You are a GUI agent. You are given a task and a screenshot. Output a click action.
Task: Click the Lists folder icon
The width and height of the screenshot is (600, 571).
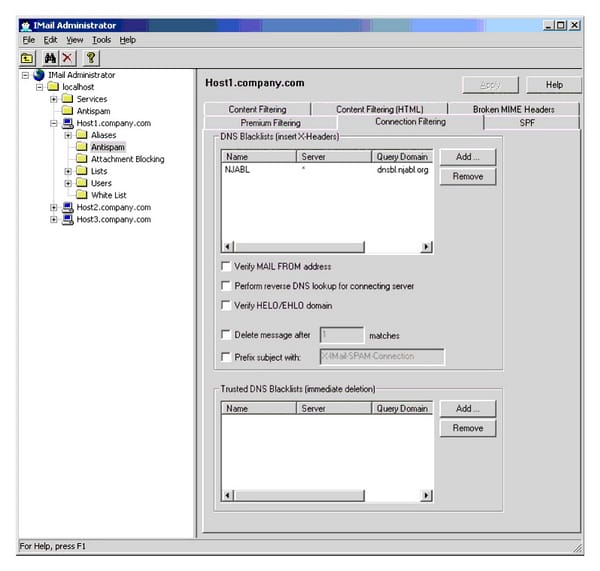tap(82, 171)
